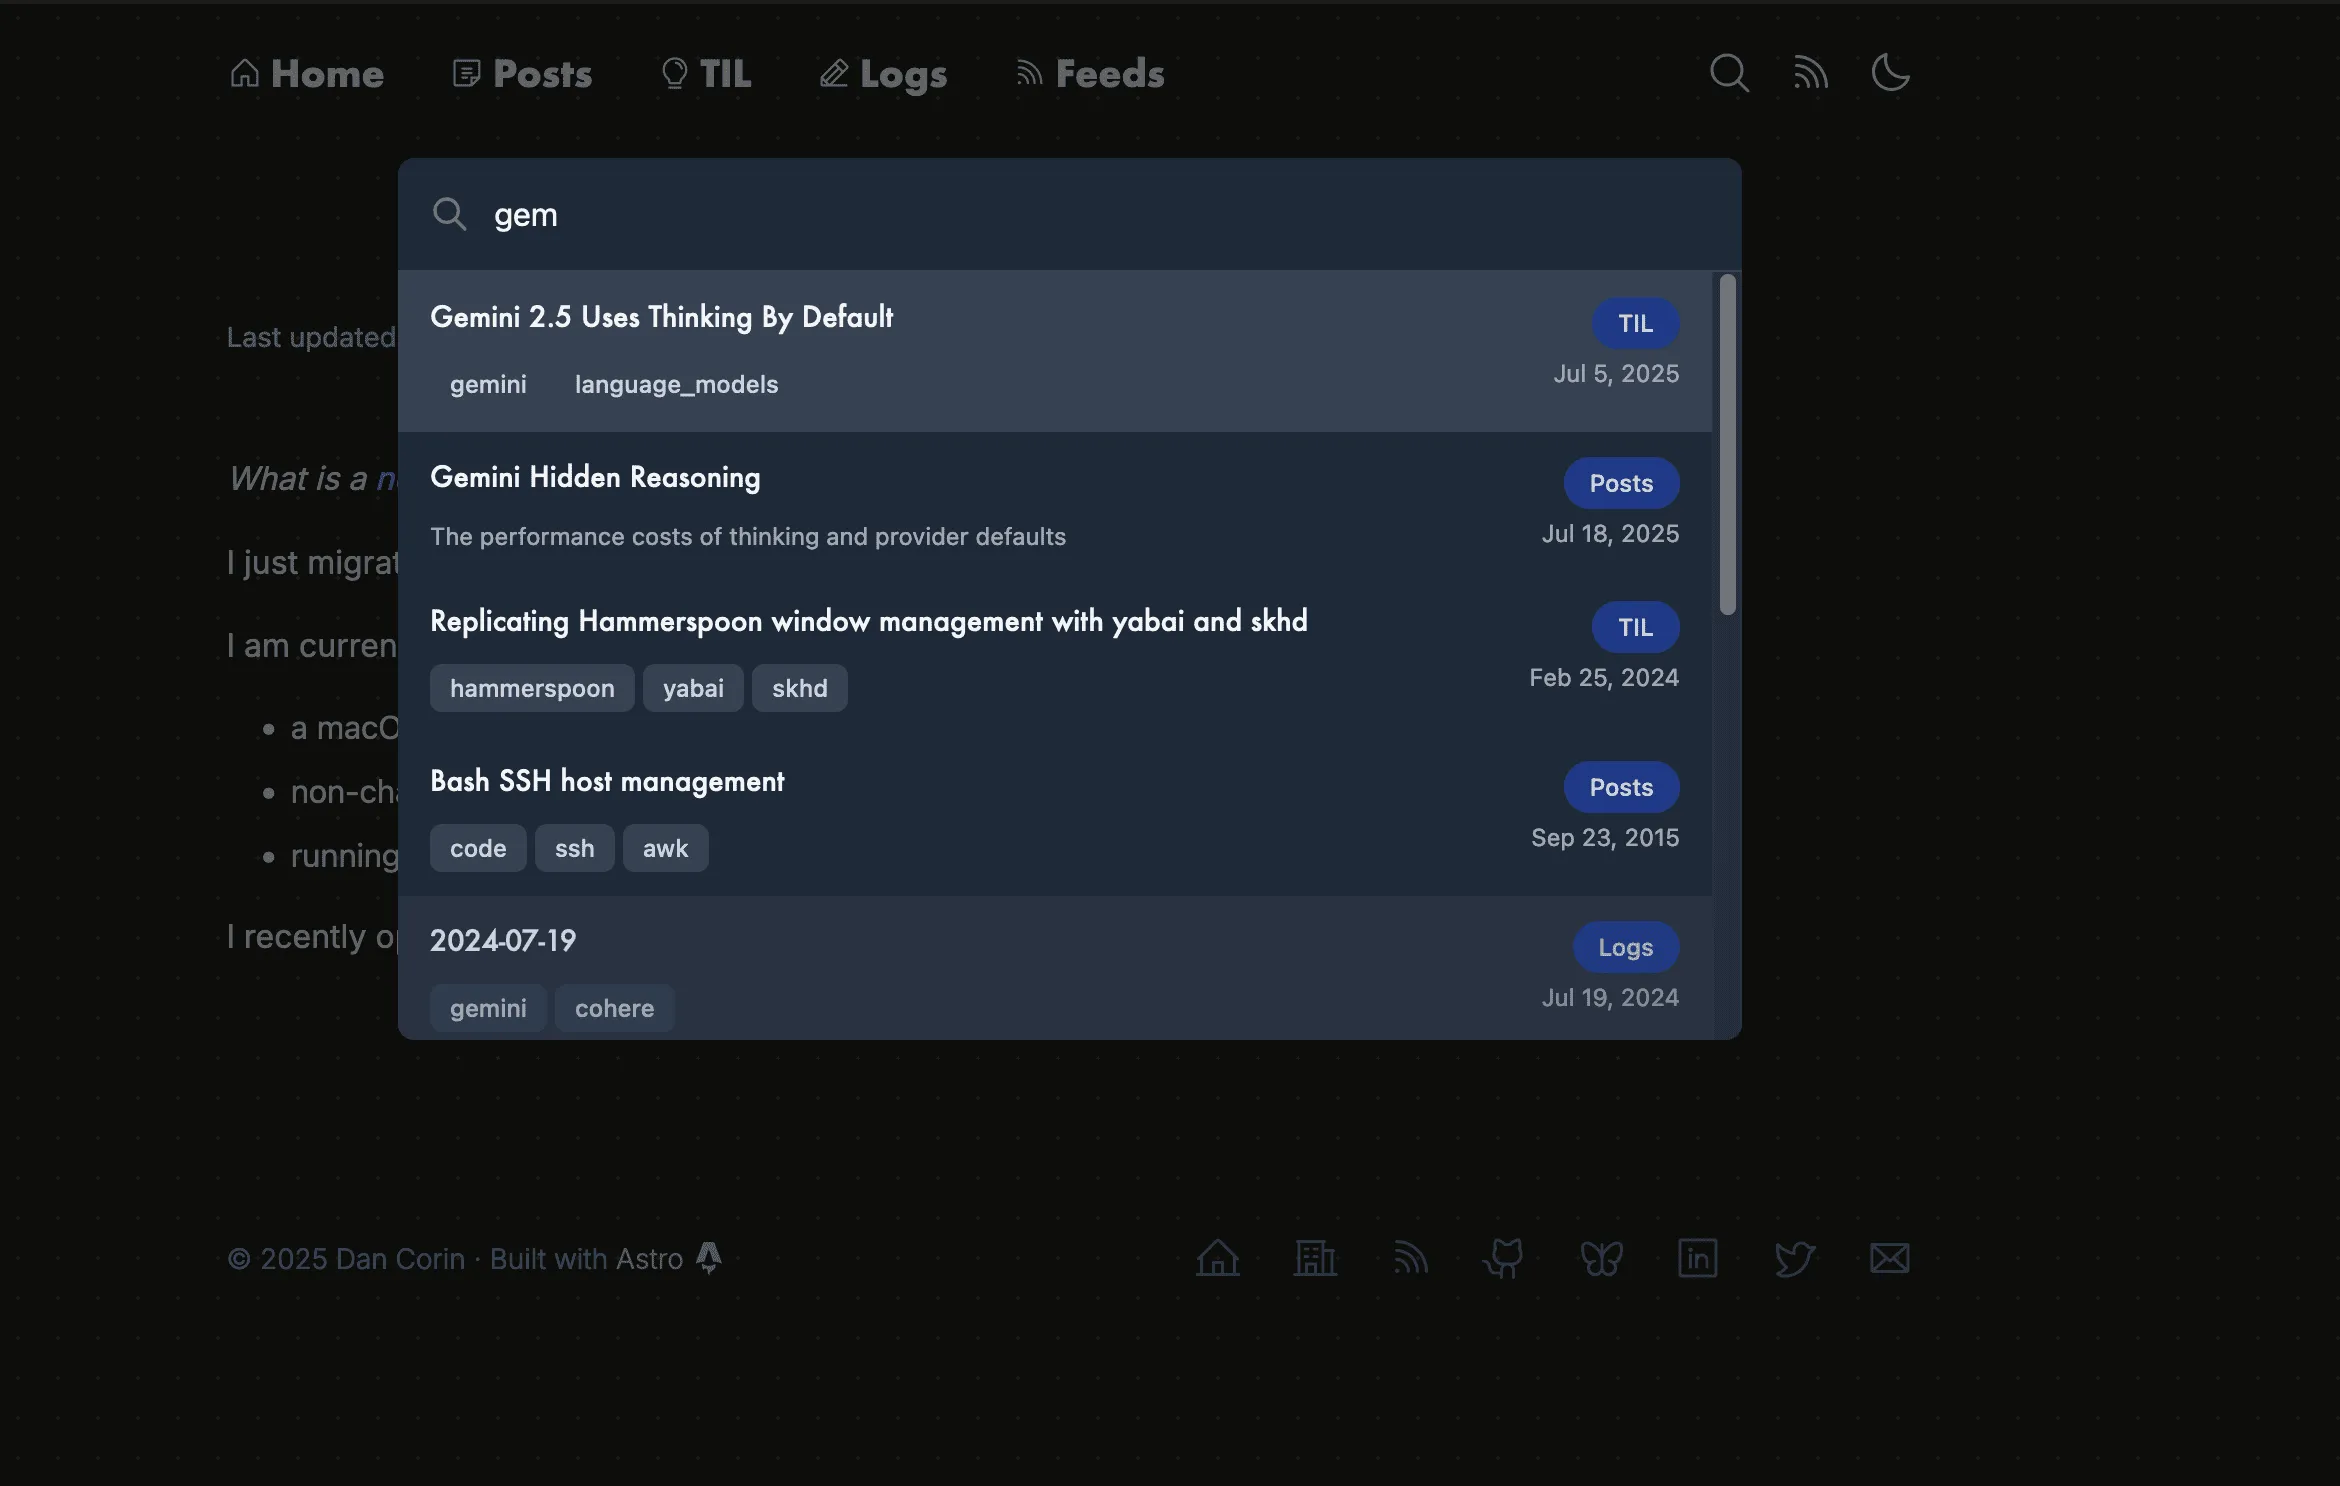Select the Posts badge on Gemini Hidden Reasoning
This screenshot has height=1486, width=2340.
point(1620,483)
